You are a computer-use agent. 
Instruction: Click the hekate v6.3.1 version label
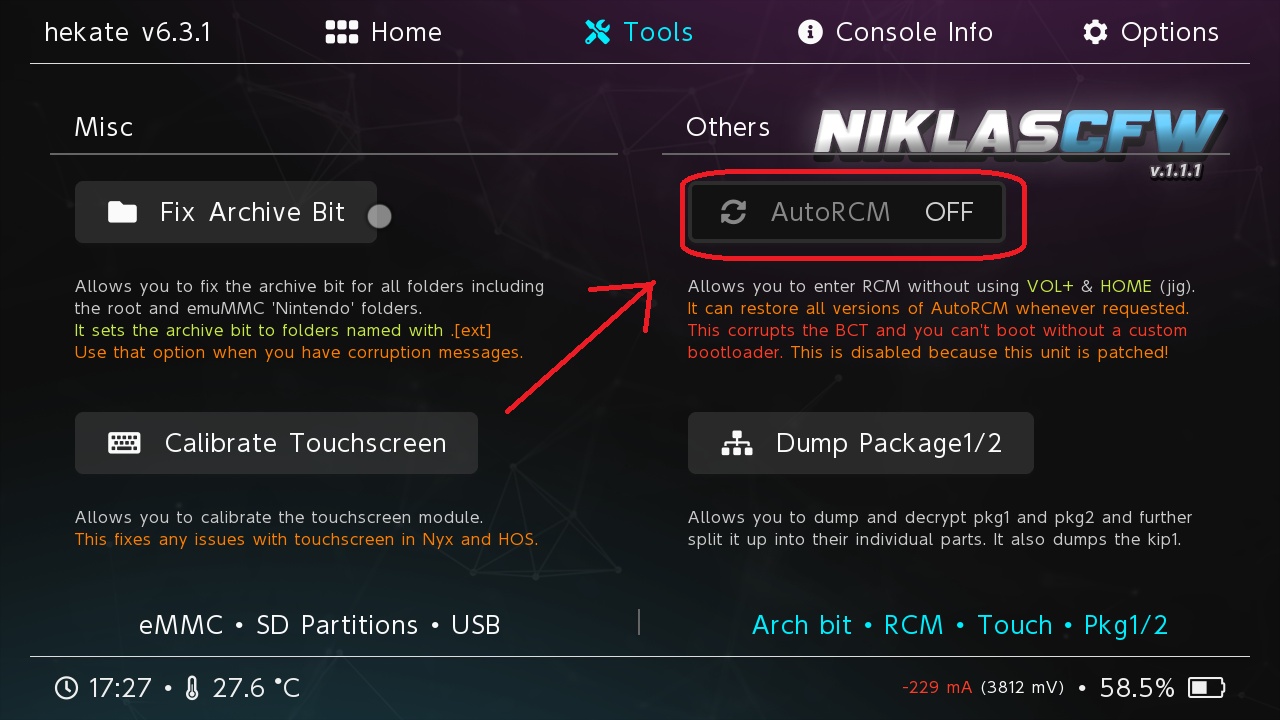(x=128, y=33)
